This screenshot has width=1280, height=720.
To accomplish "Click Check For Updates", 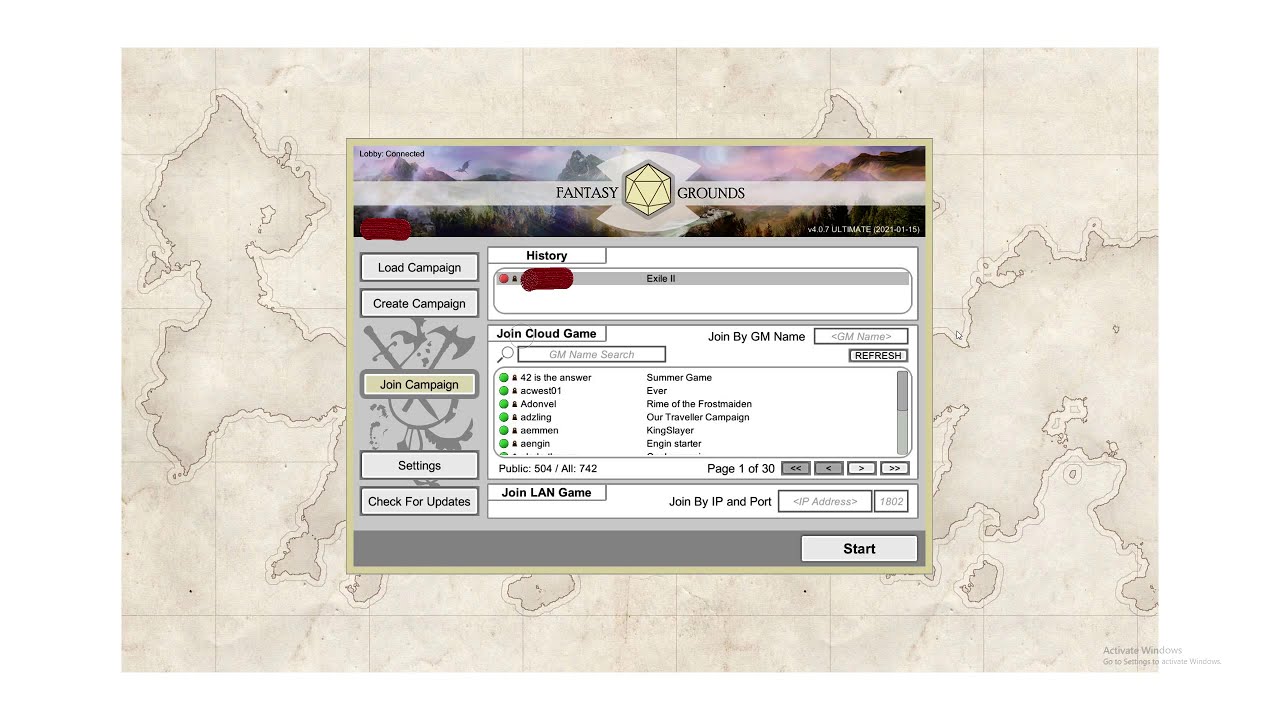I will (419, 501).
